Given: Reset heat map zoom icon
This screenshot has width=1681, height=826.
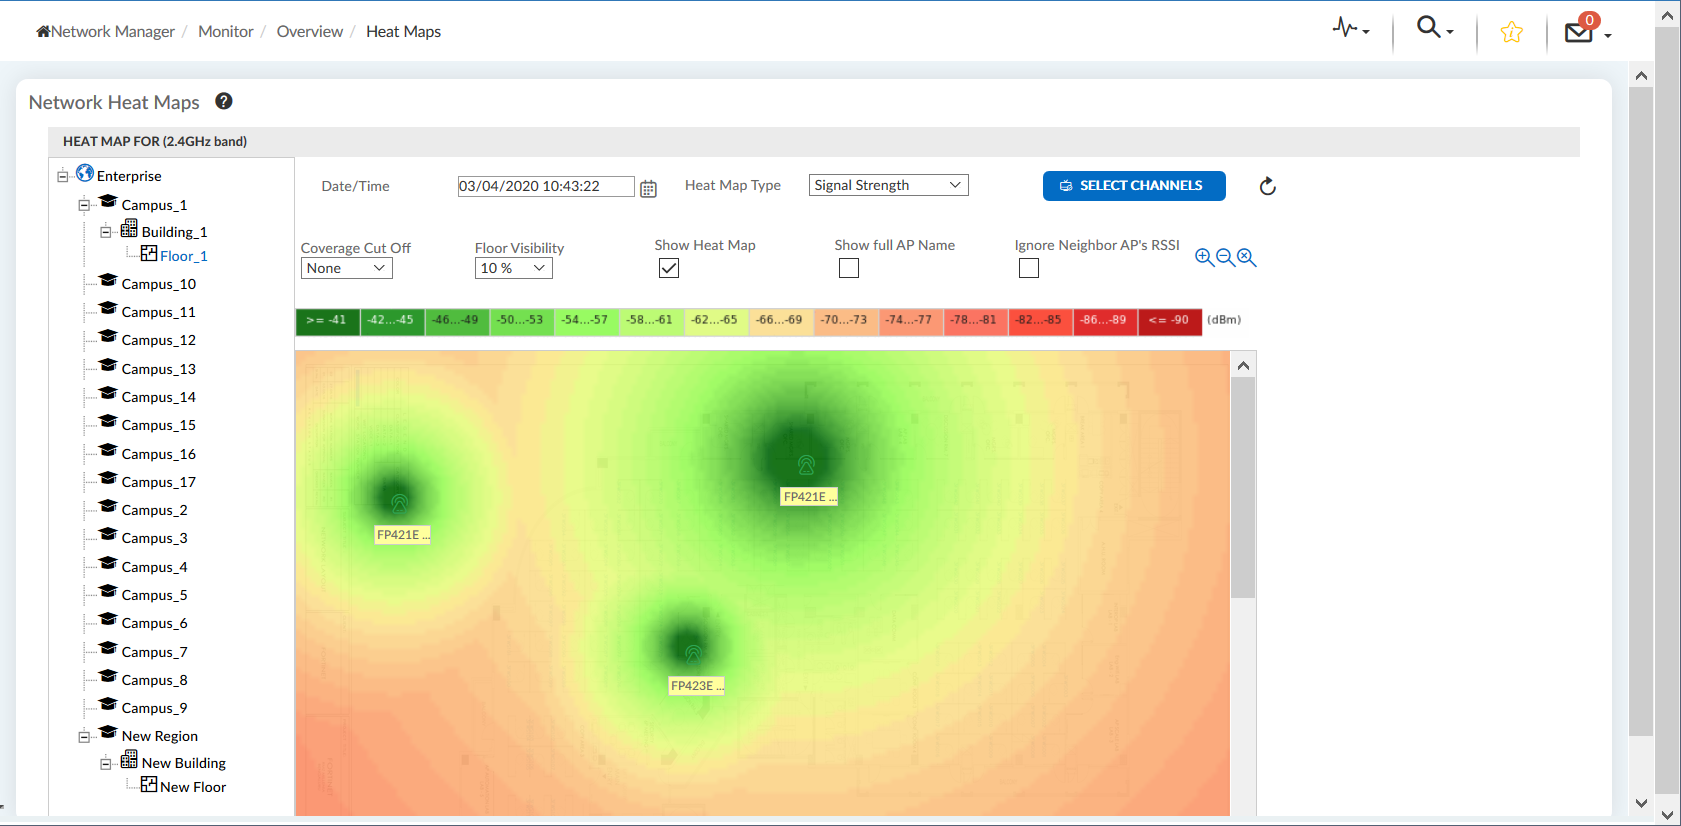Looking at the screenshot, I should coord(1246,257).
